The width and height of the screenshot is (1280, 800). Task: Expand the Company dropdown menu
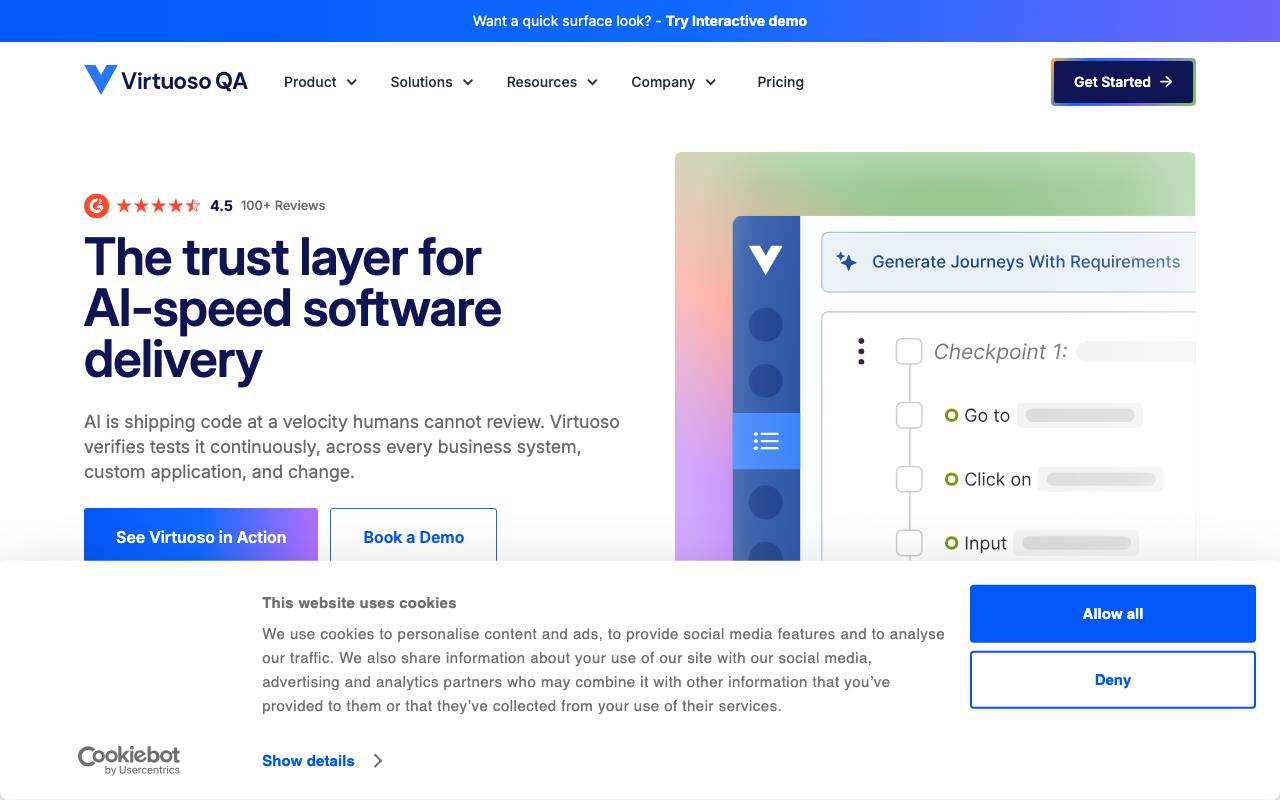coord(674,82)
